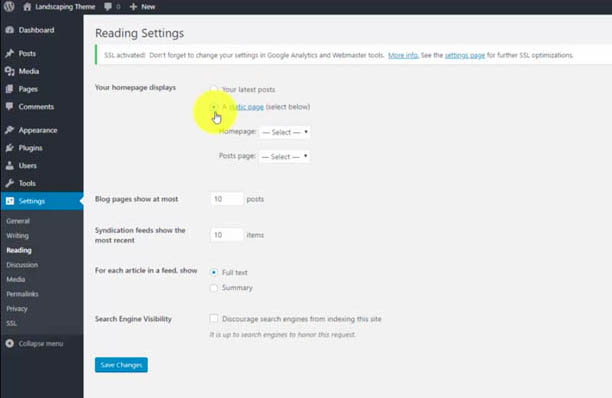This screenshot has height=398, width=612.
Task: Select 'Your latest posts' radio button
Action: click(213, 89)
